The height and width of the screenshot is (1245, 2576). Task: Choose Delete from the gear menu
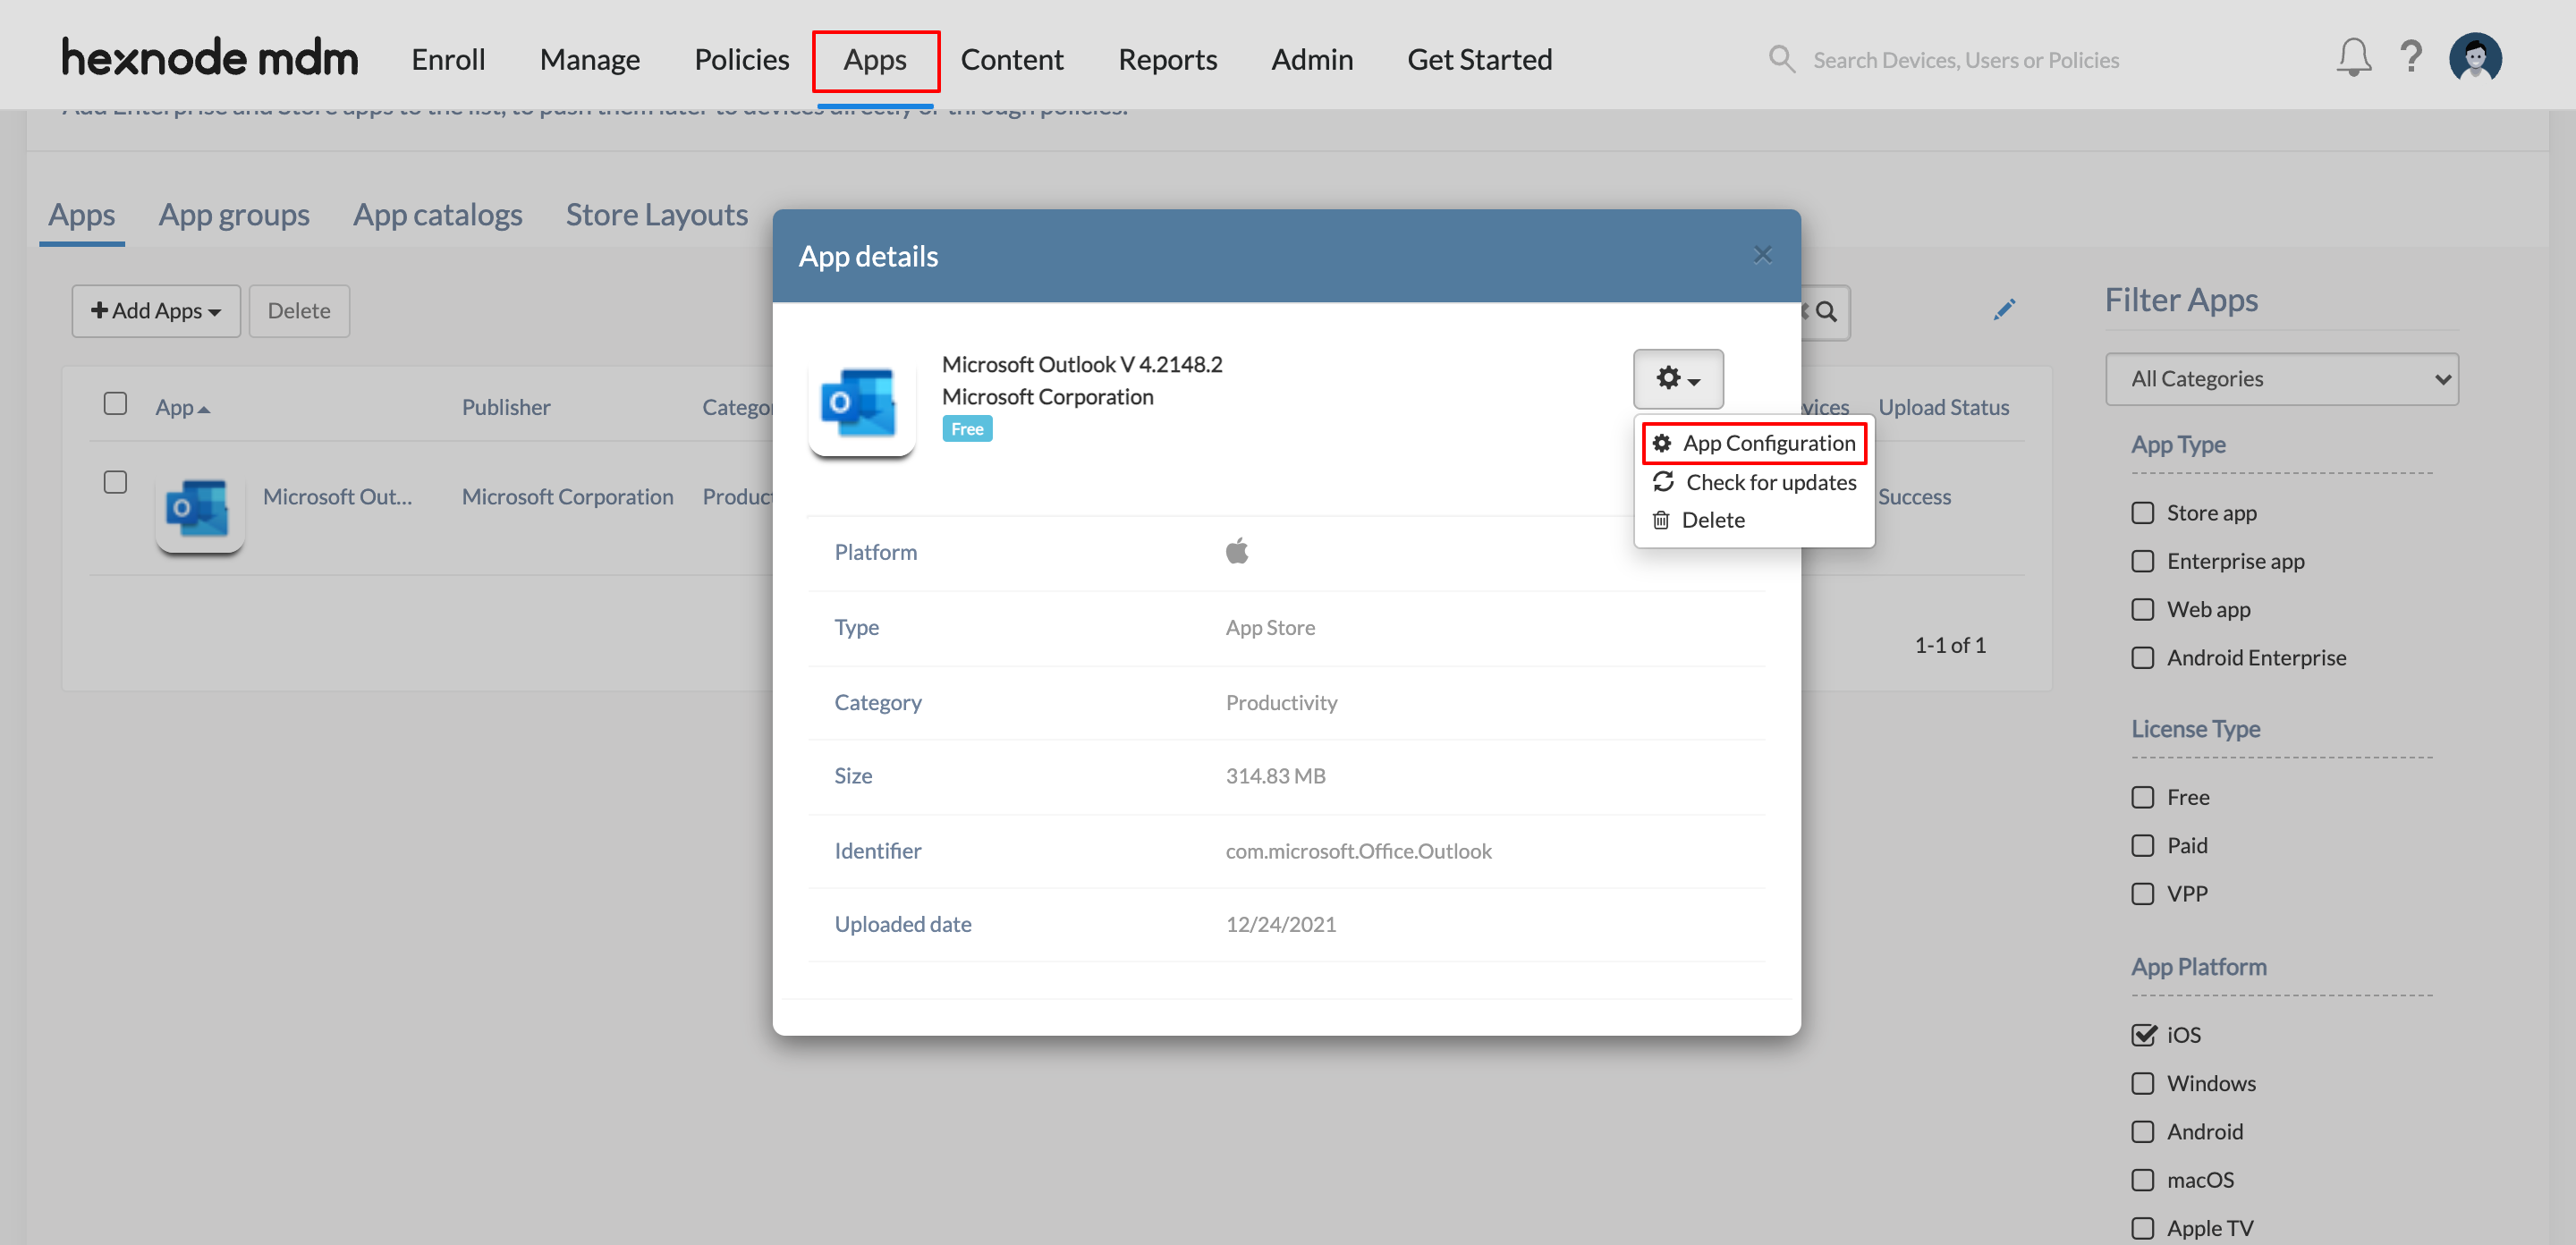pyautogui.click(x=1698, y=520)
